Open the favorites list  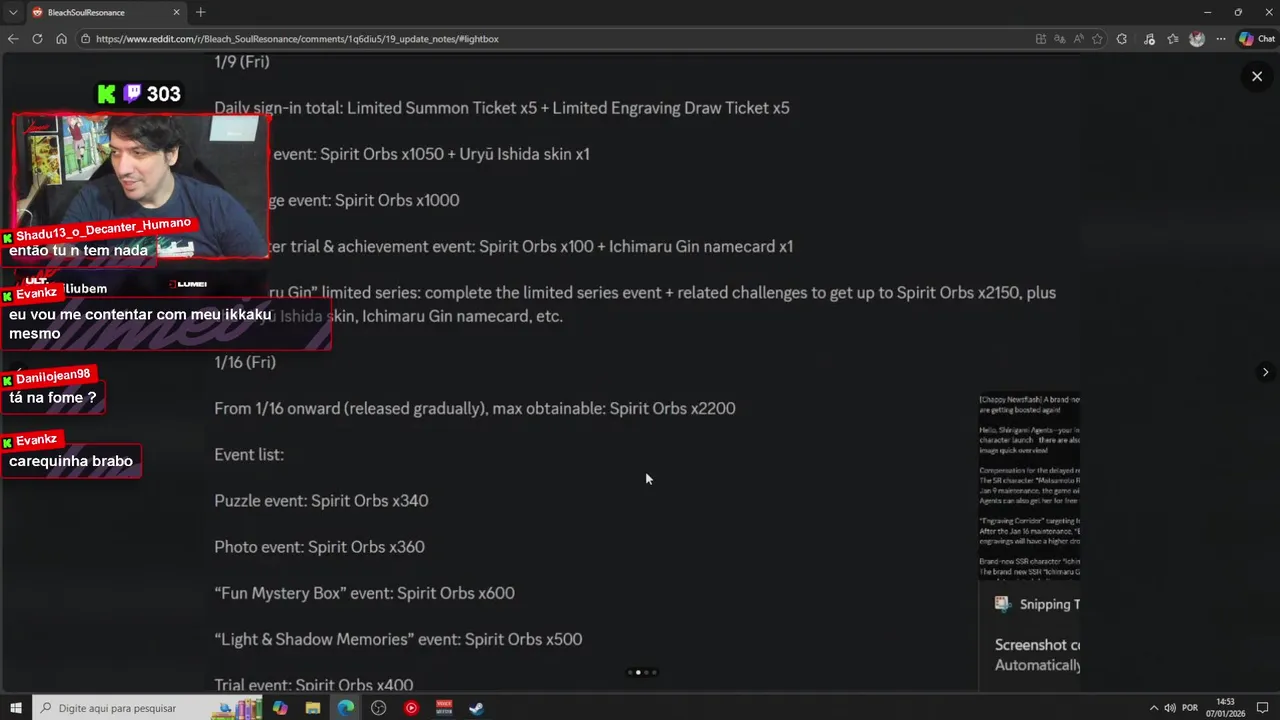click(x=1173, y=39)
